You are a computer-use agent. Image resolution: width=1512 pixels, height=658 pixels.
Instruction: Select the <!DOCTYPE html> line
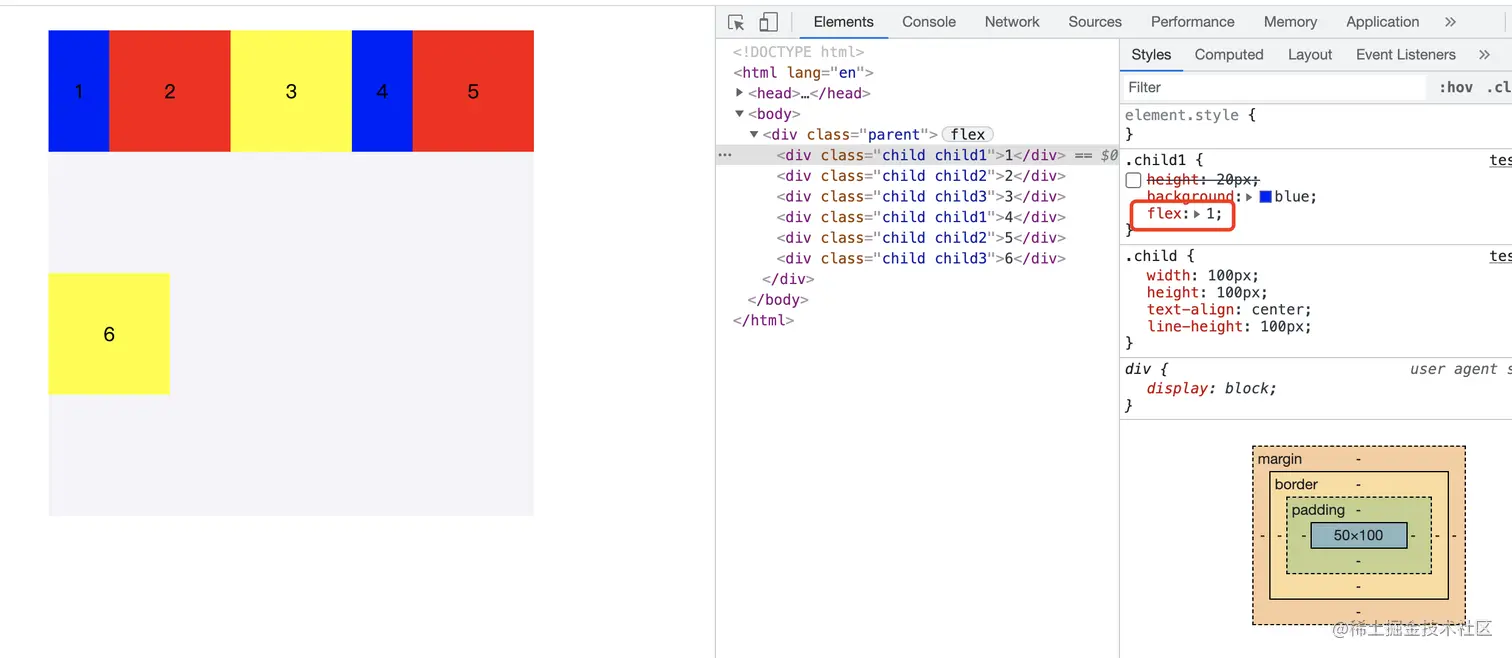tap(798, 52)
